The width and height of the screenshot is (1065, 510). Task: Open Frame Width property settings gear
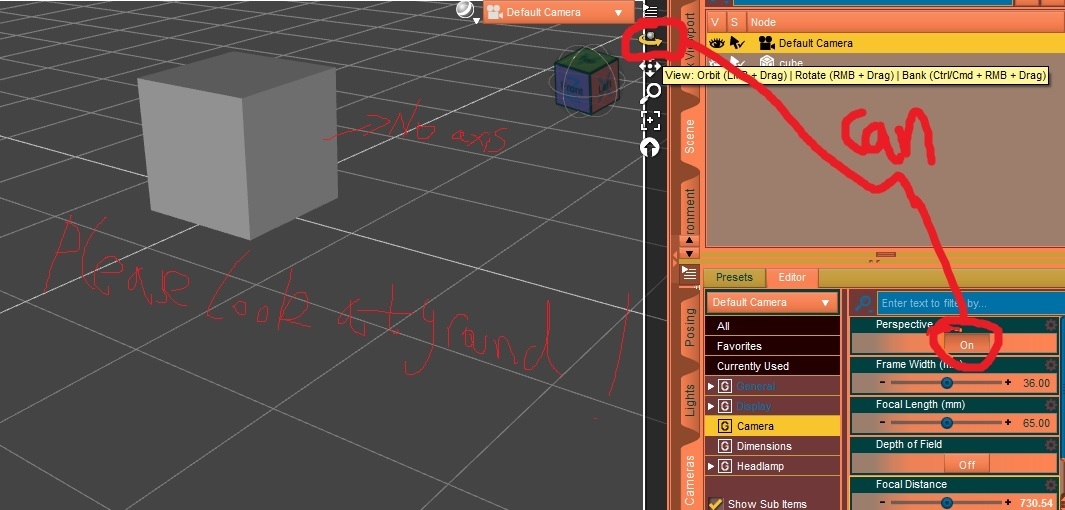1051,365
